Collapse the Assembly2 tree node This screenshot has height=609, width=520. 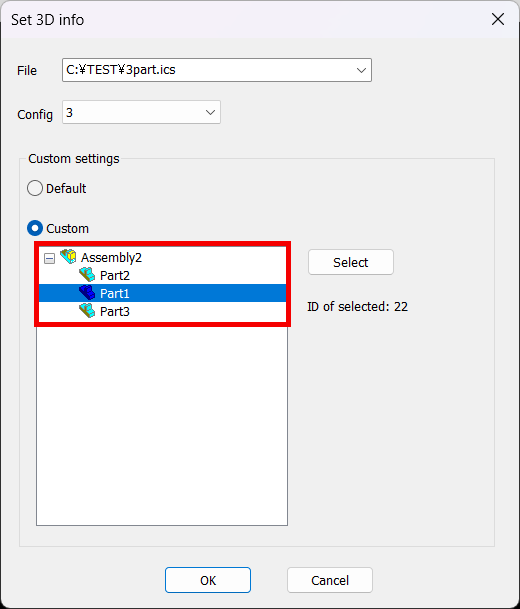coord(49,258)
